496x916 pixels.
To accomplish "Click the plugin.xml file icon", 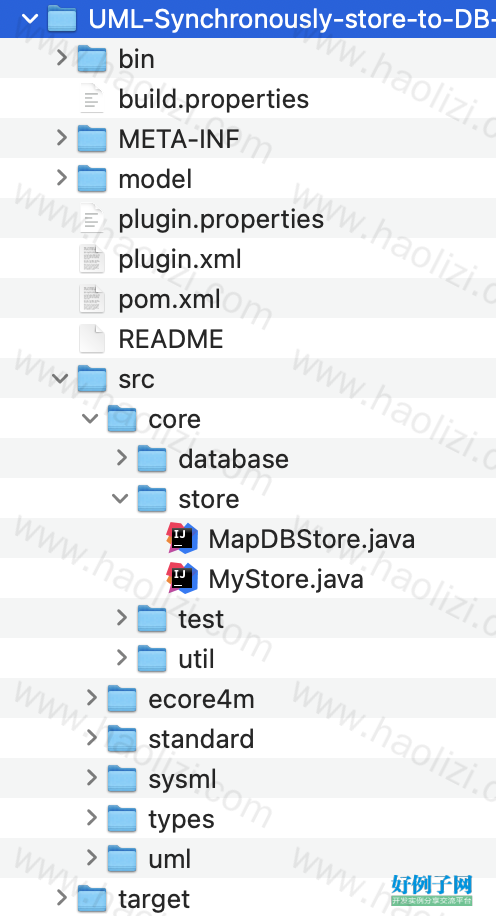I will (92, 259).
